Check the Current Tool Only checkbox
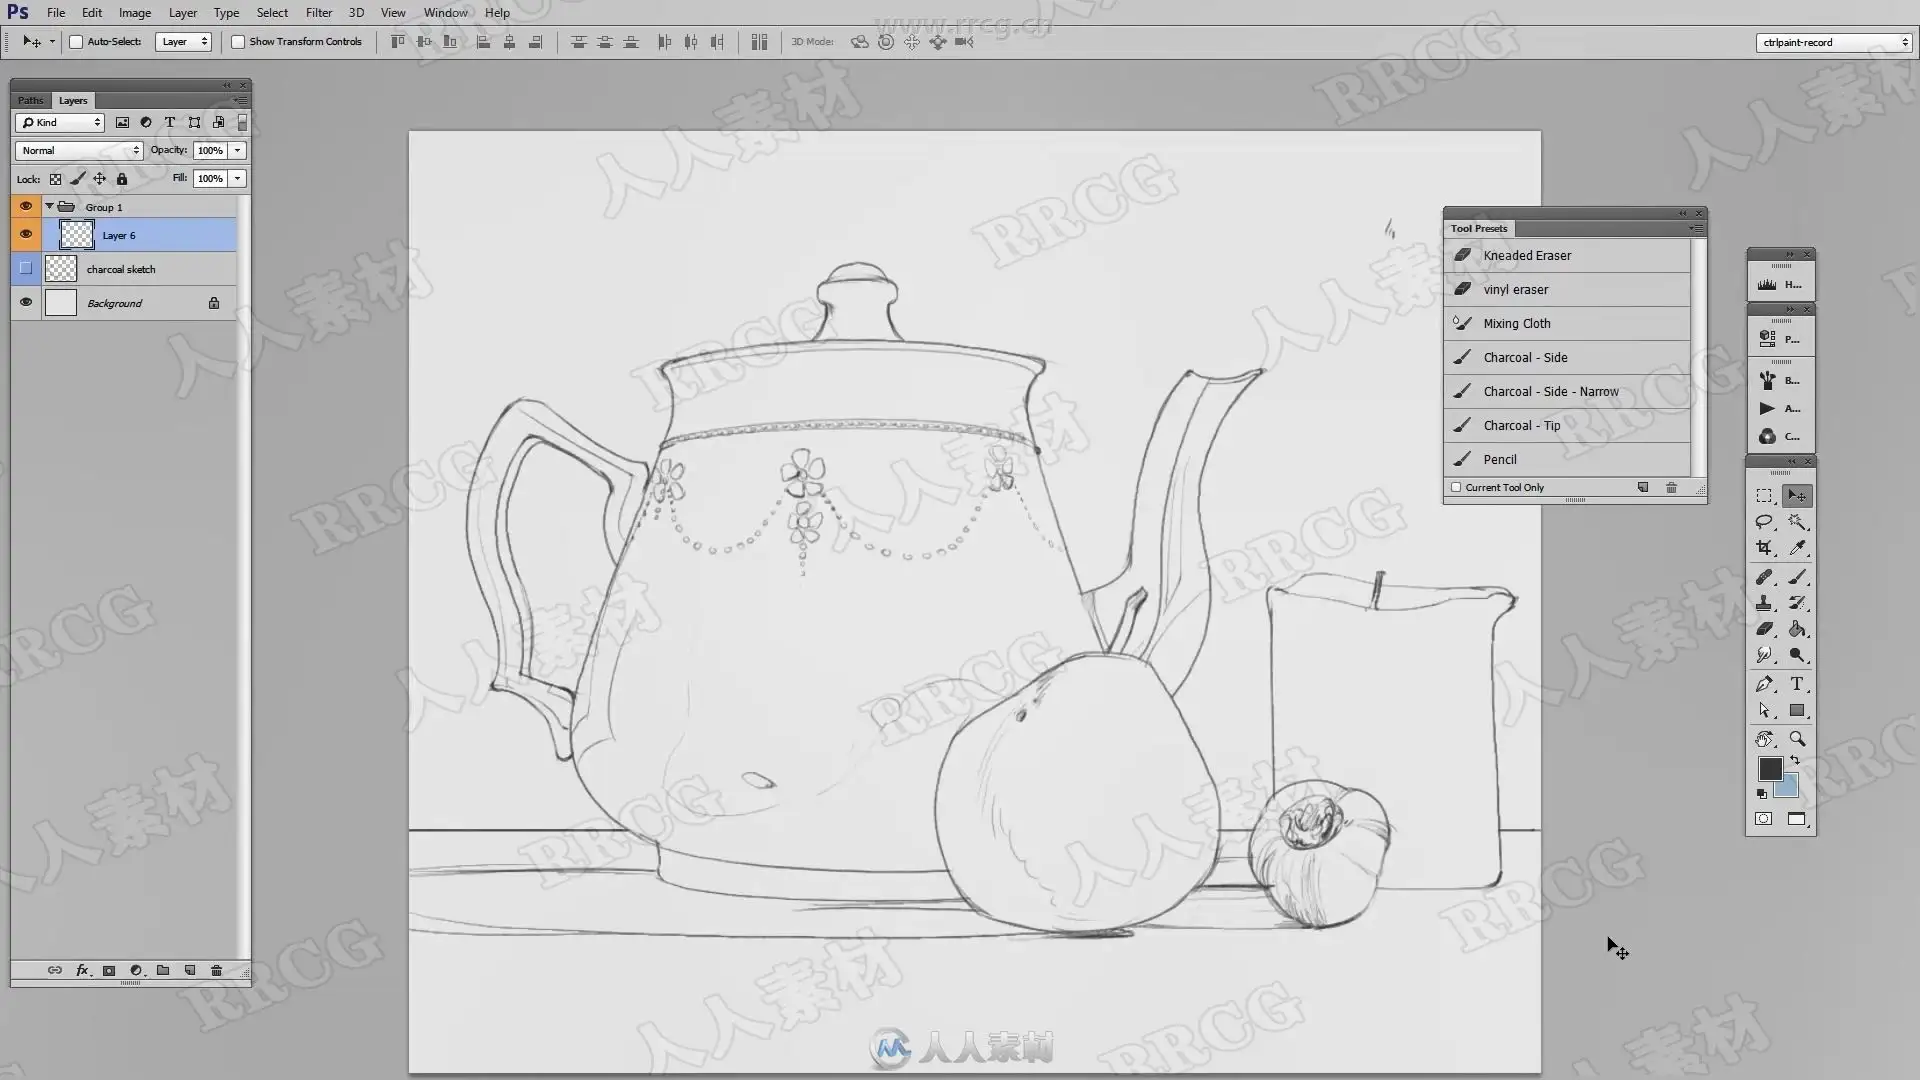This screenshot has height=1080, width=1920. [x=1456, y=488]
